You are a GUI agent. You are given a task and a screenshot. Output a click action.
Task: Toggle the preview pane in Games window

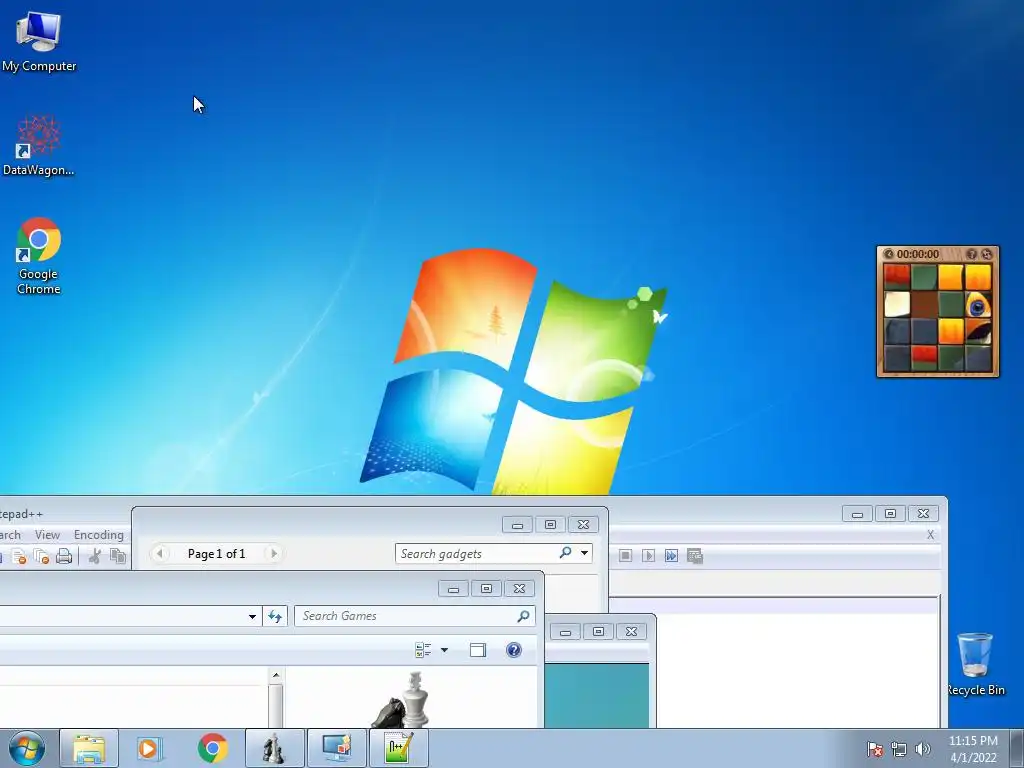(478, 650)
